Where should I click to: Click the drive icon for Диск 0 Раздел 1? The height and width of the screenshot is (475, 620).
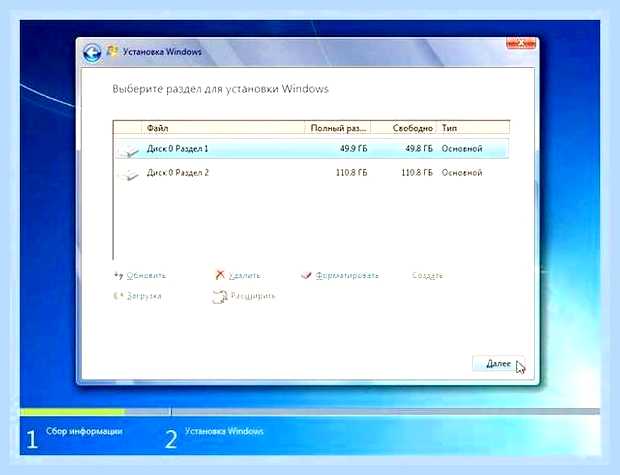click(129, 151)
